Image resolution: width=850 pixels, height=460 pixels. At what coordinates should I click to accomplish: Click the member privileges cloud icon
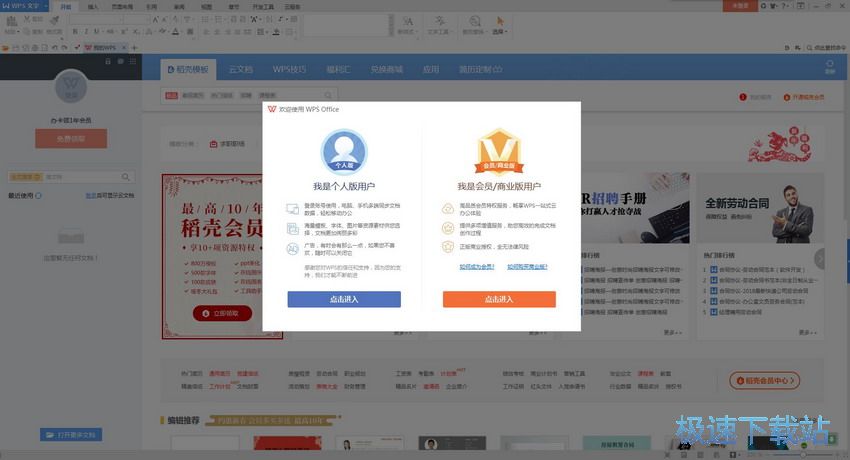click(x=448, y=209)
